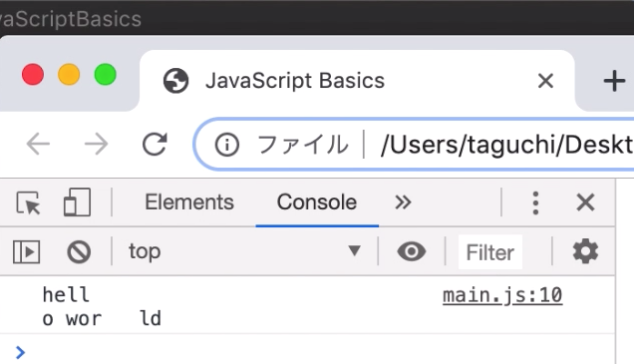Toggle the device toolbar icon
Screen dimensions: 634x364
77,202
